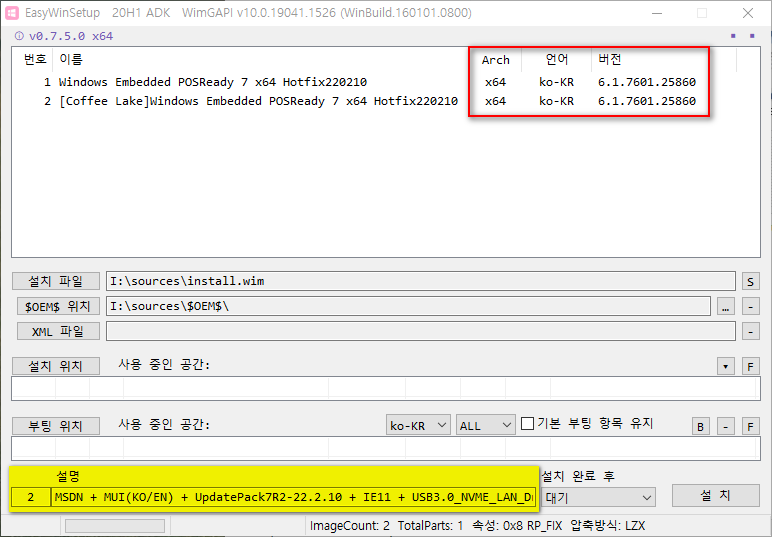The image size is (772, 537).
Task: Toggle 기본 부팅 항목 유지 checkbox
Action: [x=527, y=424]
